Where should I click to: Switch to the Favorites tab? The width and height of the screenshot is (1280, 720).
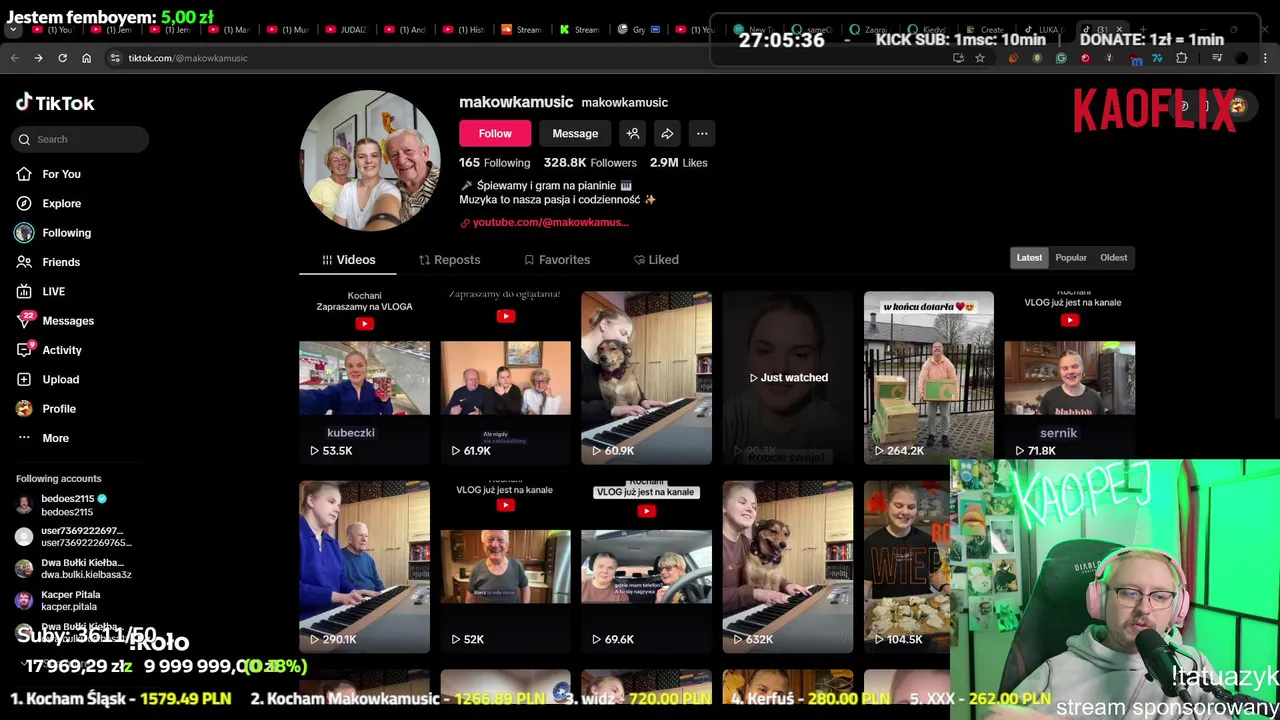coord(557,260)
